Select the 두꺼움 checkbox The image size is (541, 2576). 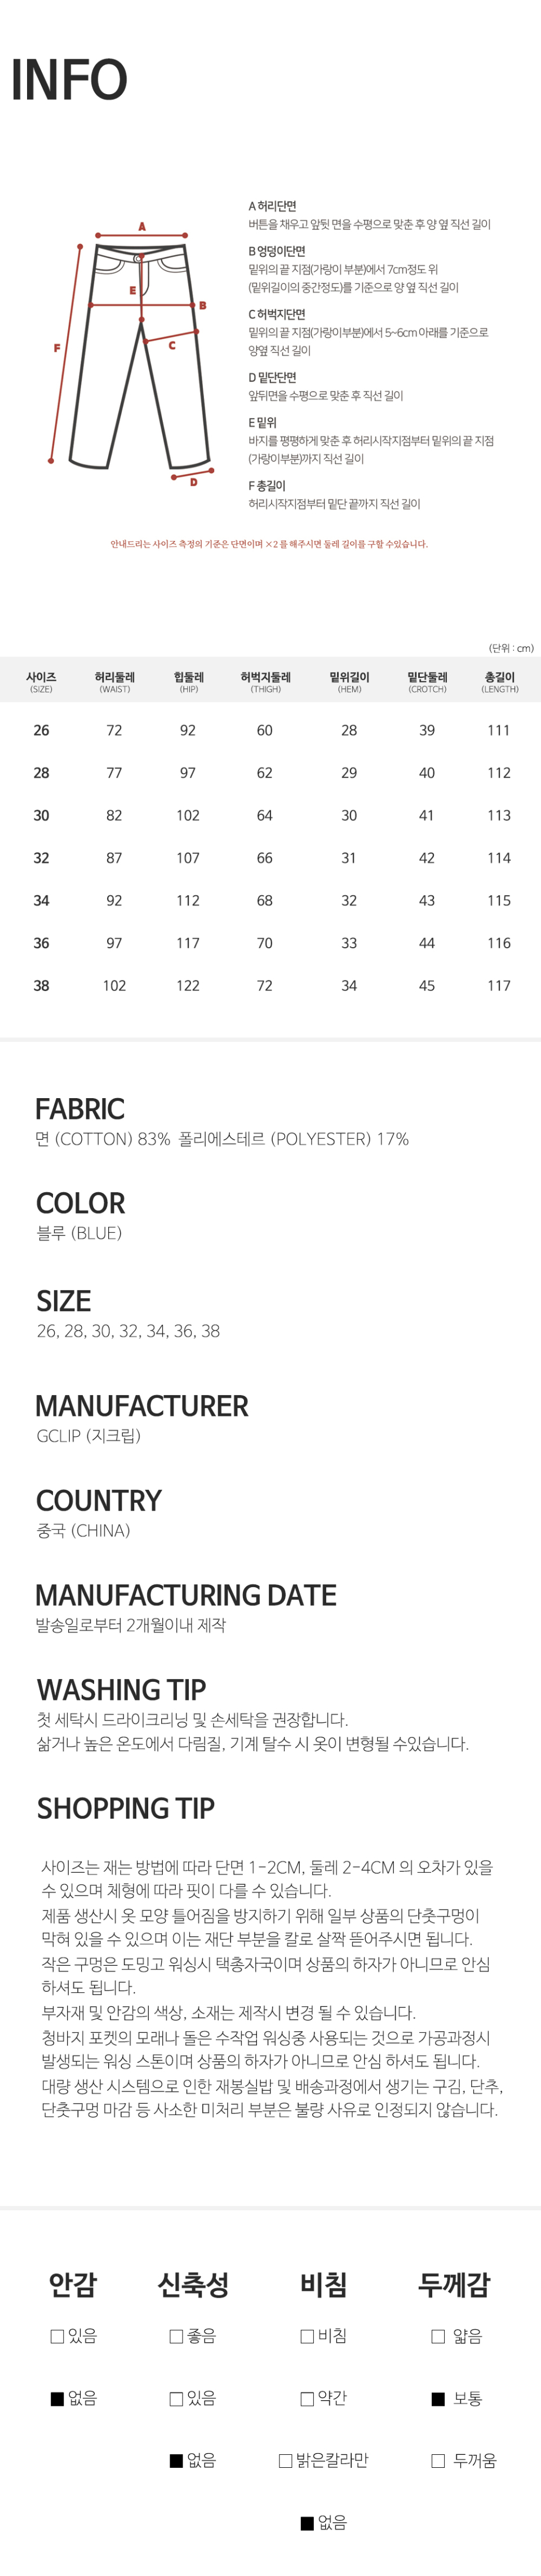pyautogui.click(x=438, y=2460)
